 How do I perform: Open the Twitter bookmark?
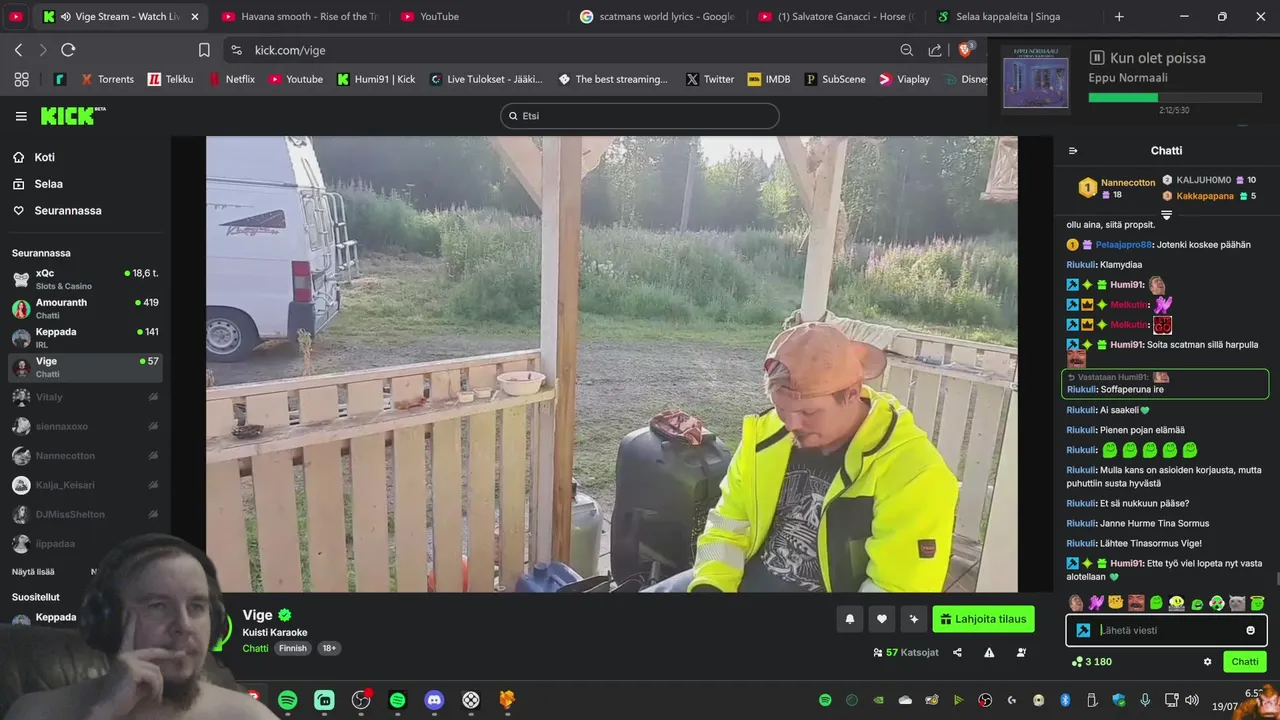click(709, 79)
